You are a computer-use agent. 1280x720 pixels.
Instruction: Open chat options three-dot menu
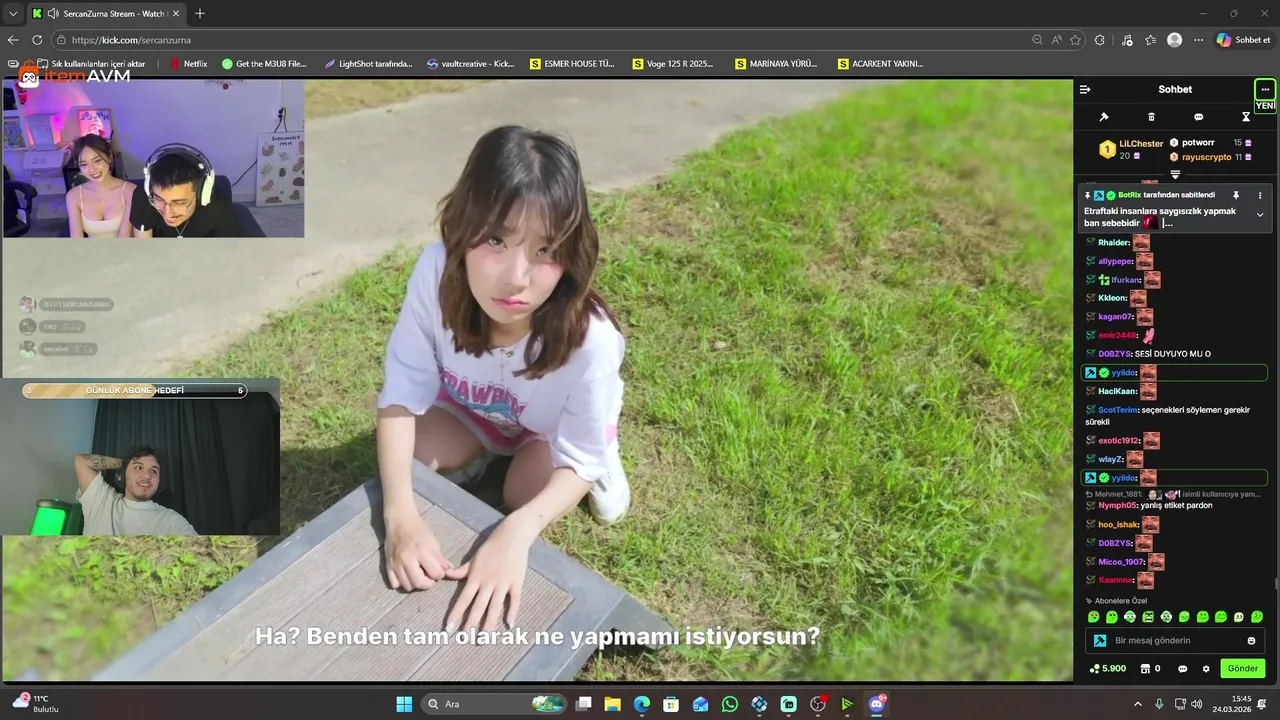coord(1265,89)
